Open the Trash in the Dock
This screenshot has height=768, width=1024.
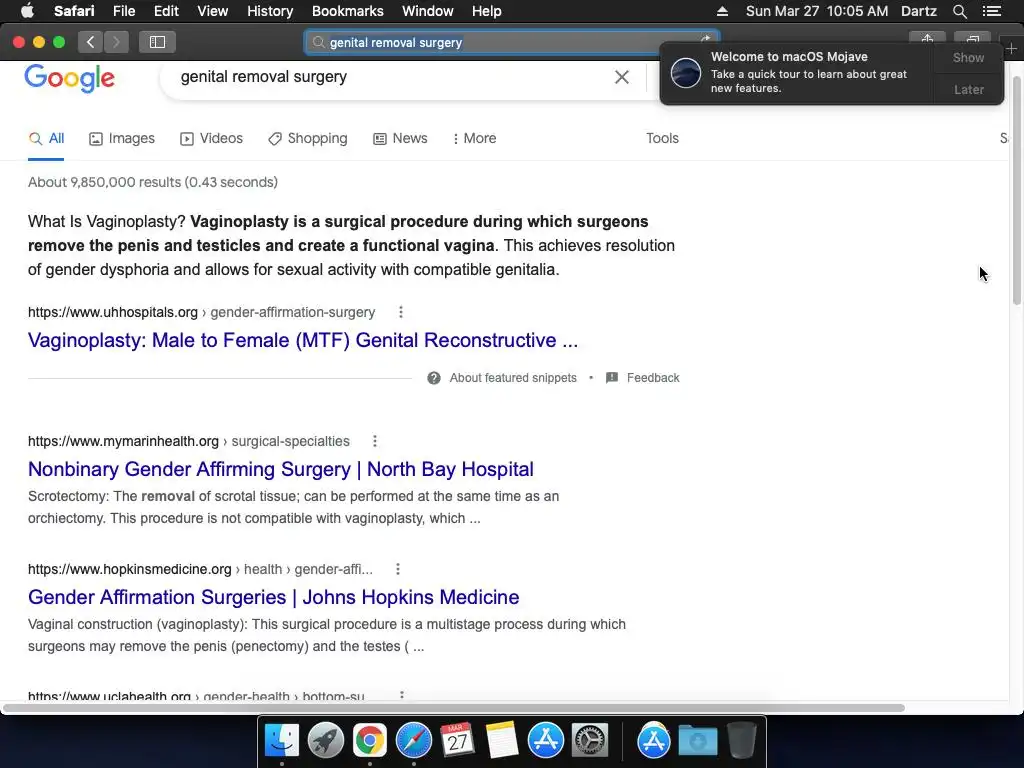[741, 741]
